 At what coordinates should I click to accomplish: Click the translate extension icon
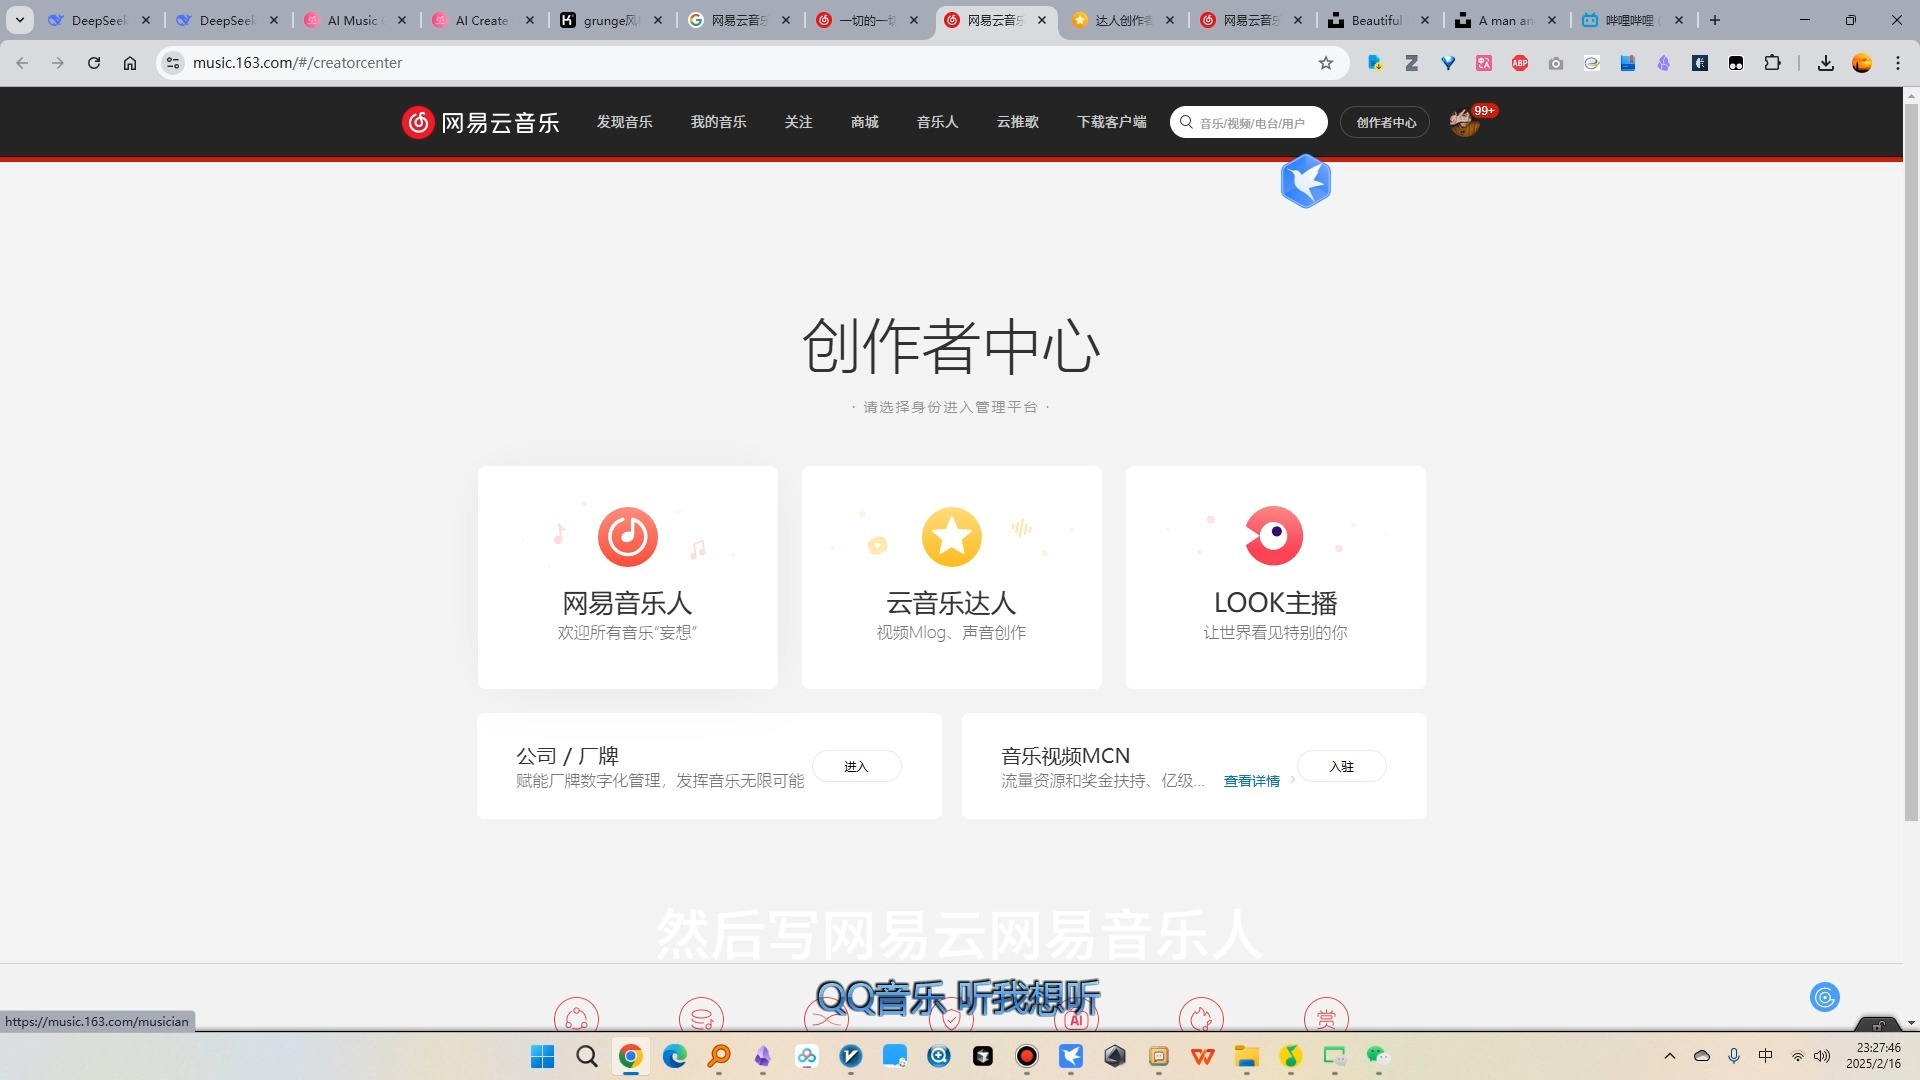pos(1484,63)
